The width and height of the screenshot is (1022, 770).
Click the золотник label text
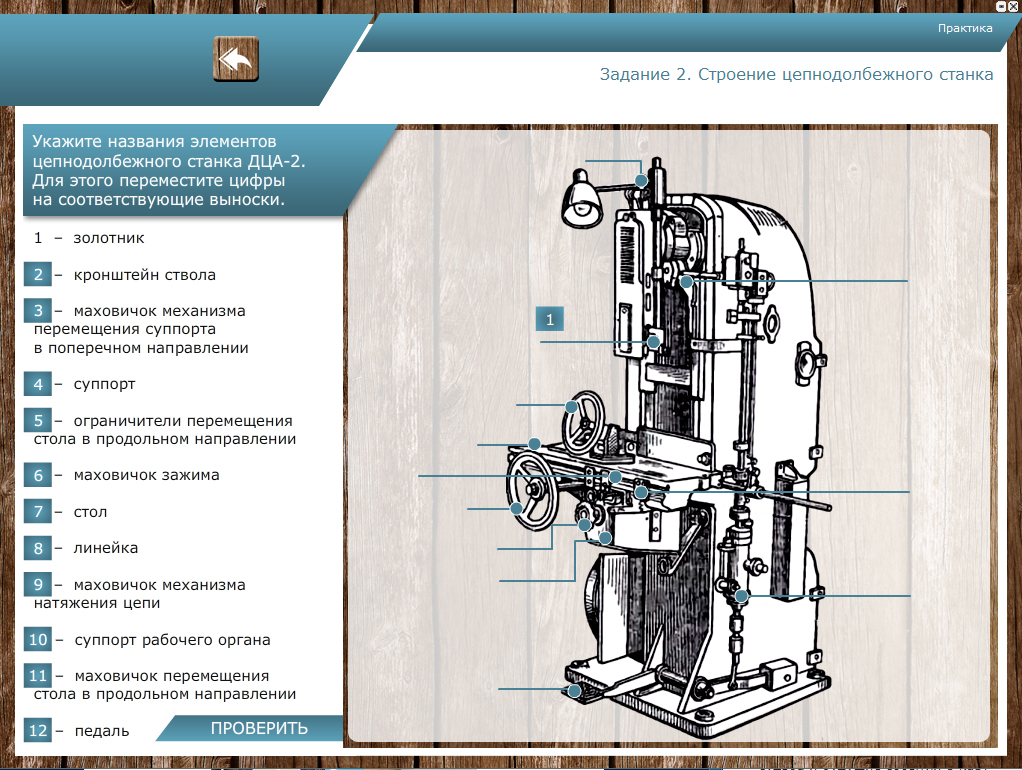108,238
